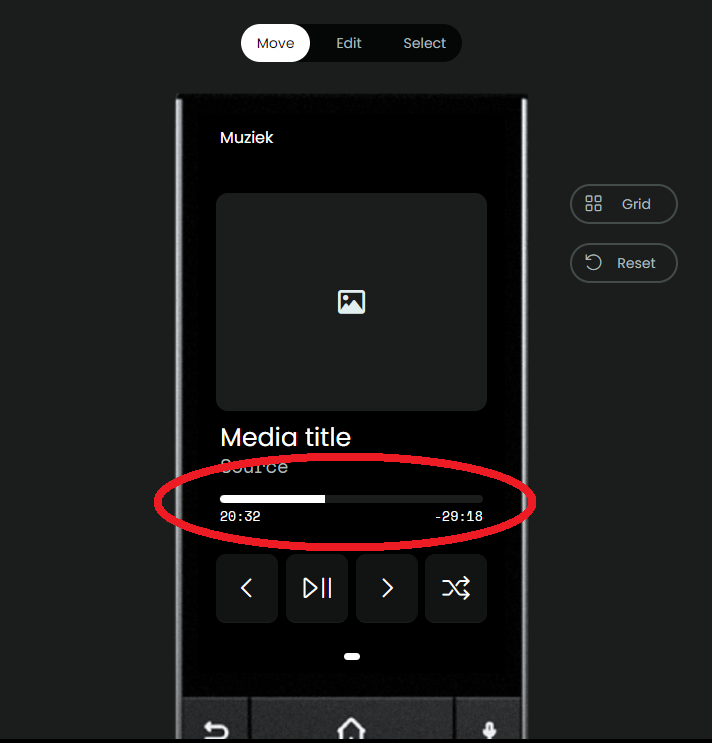Click the four-squares Grid icon
The width and height of the screenshot is (712, 743).
click(x=593, y=203)
